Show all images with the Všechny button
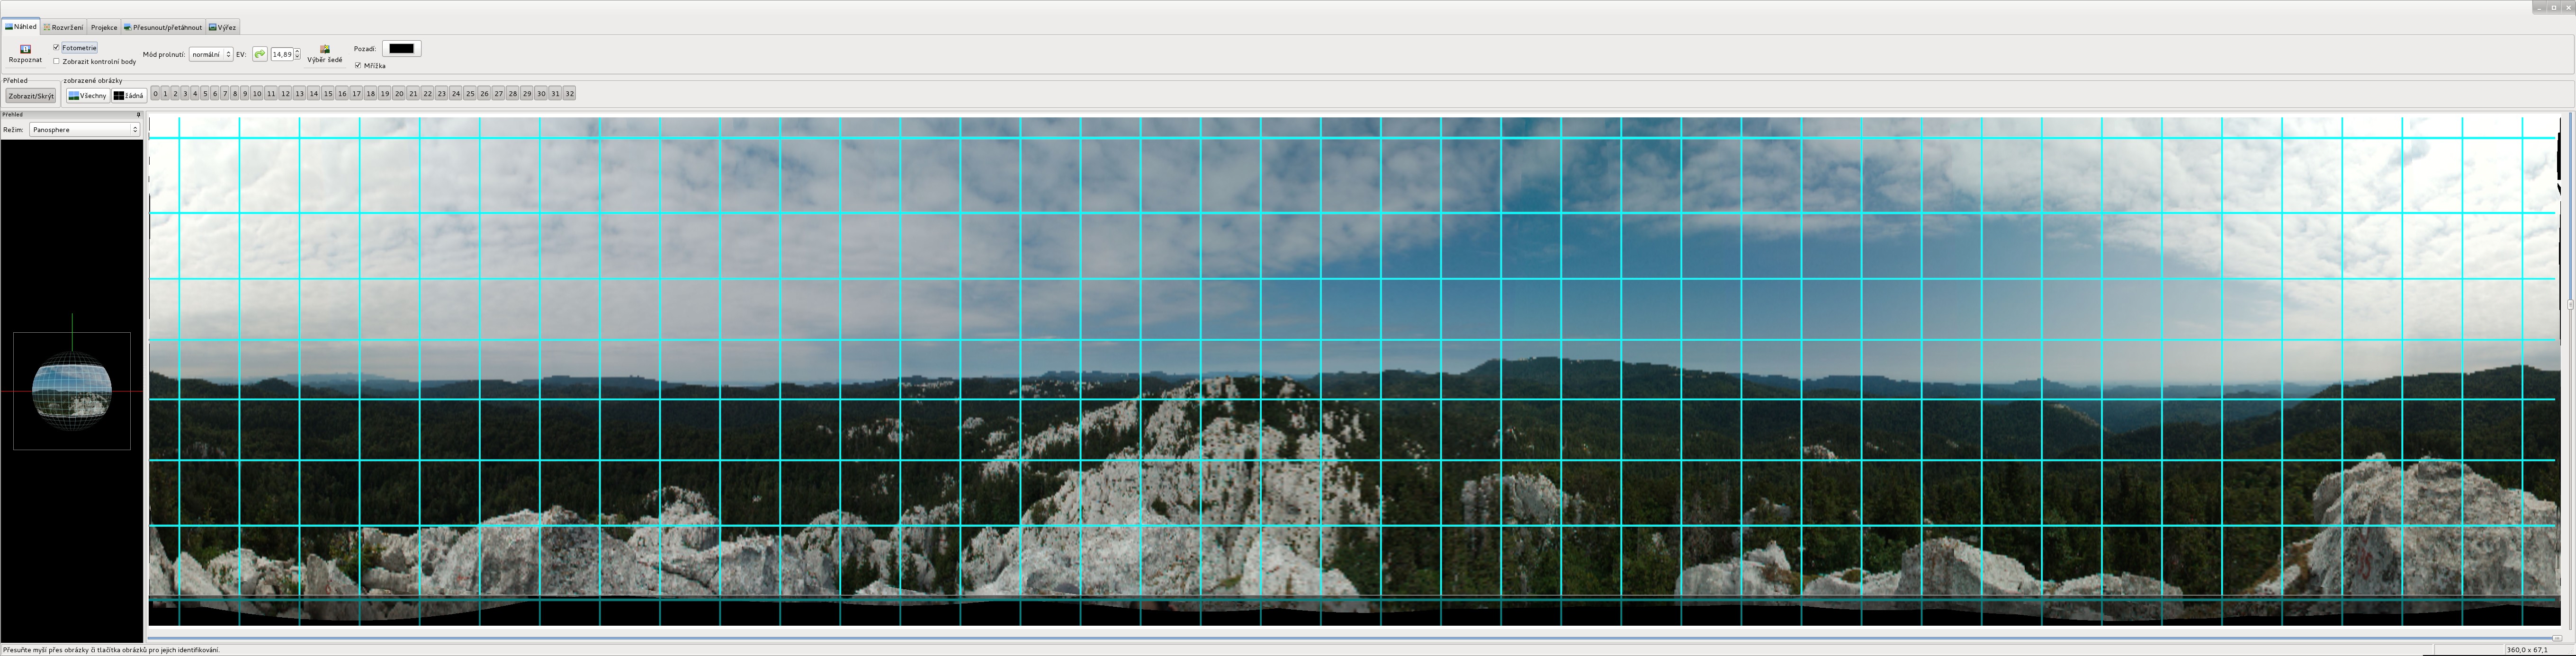Viewport: 2576px width, 656px height. [x=88, y=96]
